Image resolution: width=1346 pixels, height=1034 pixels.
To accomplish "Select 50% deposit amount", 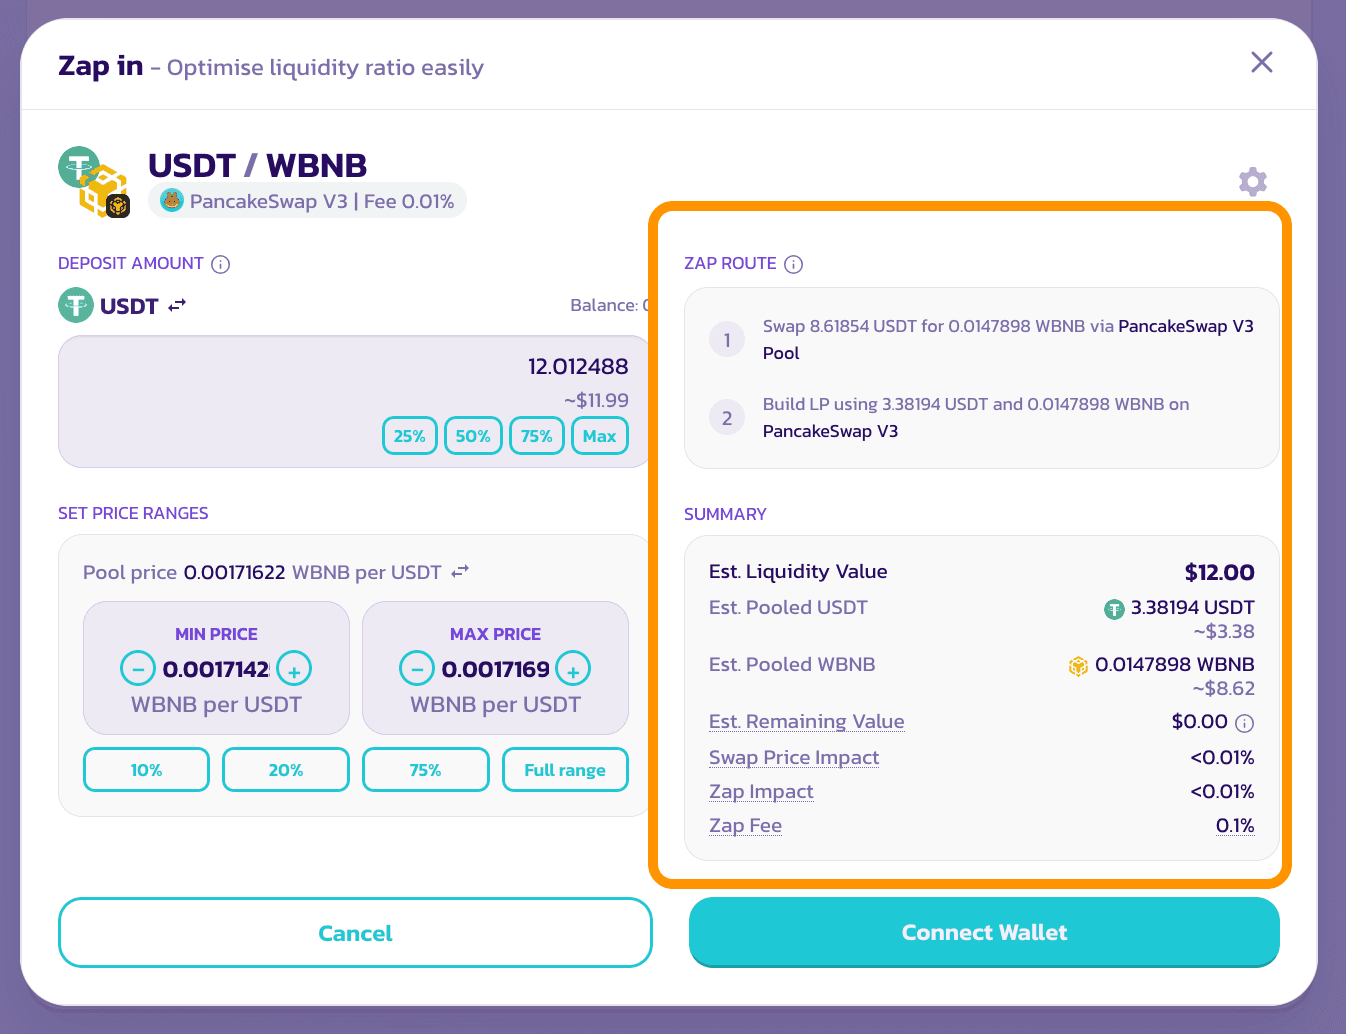I will click(x=473, y=436).
